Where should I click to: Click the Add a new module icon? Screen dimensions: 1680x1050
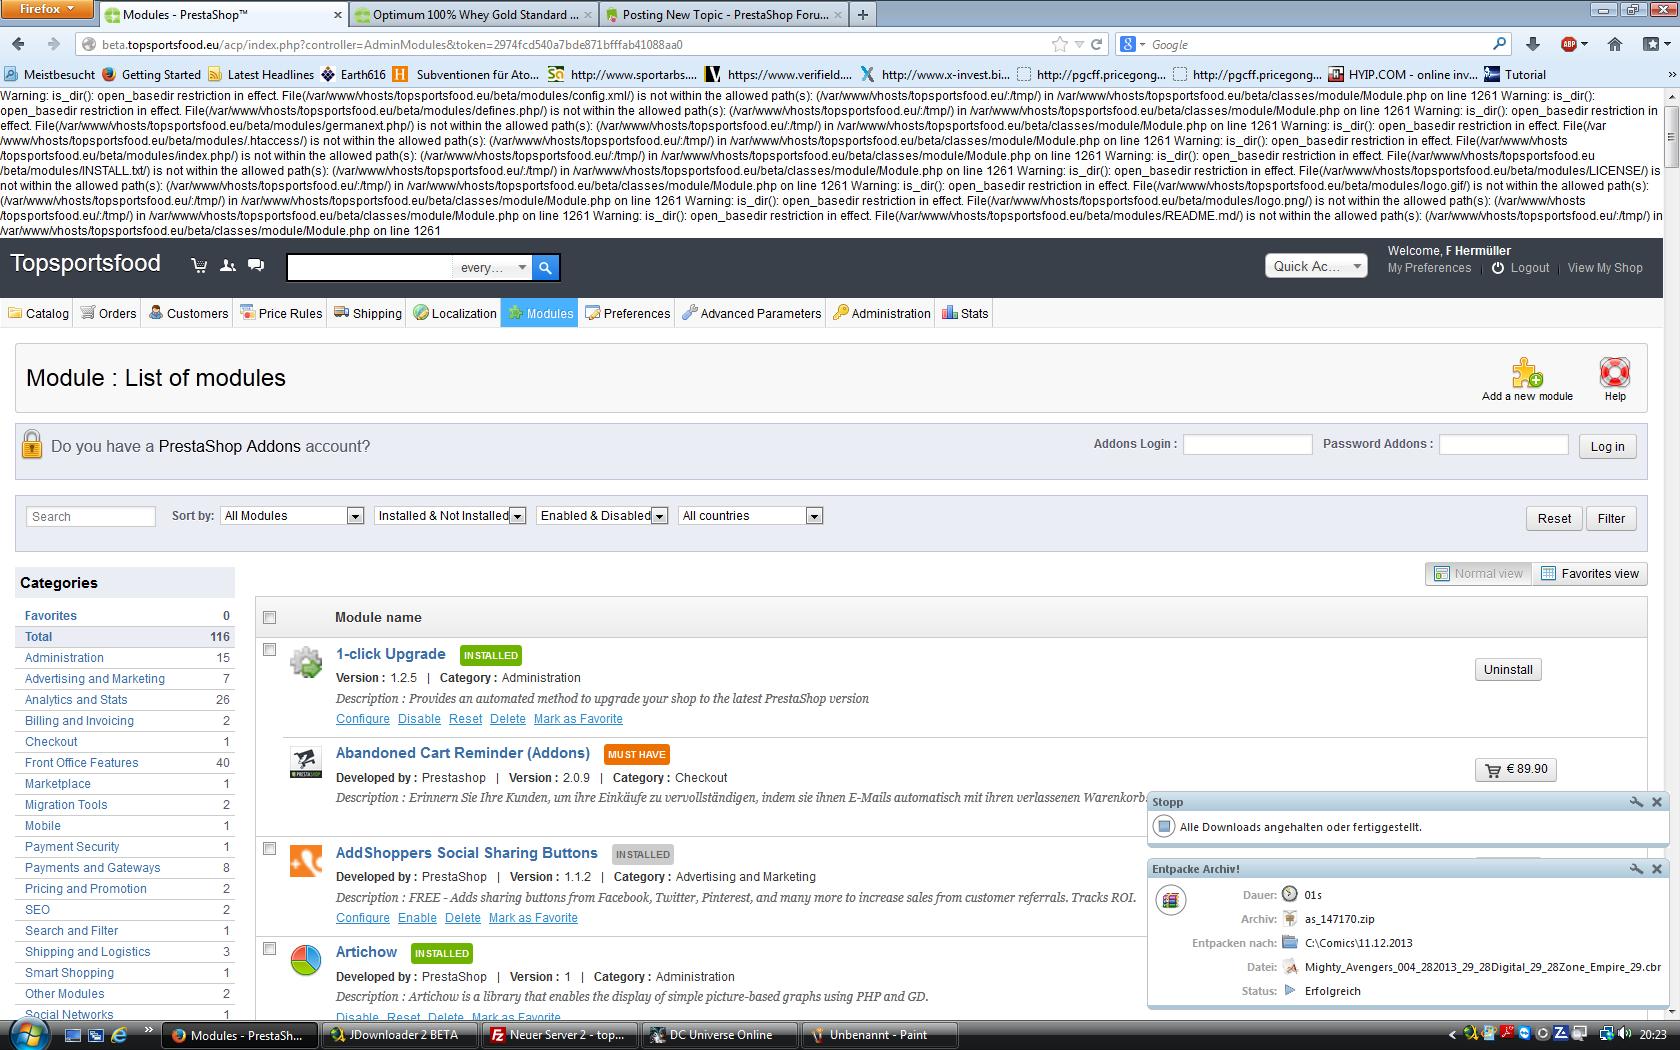point(1527,373)
